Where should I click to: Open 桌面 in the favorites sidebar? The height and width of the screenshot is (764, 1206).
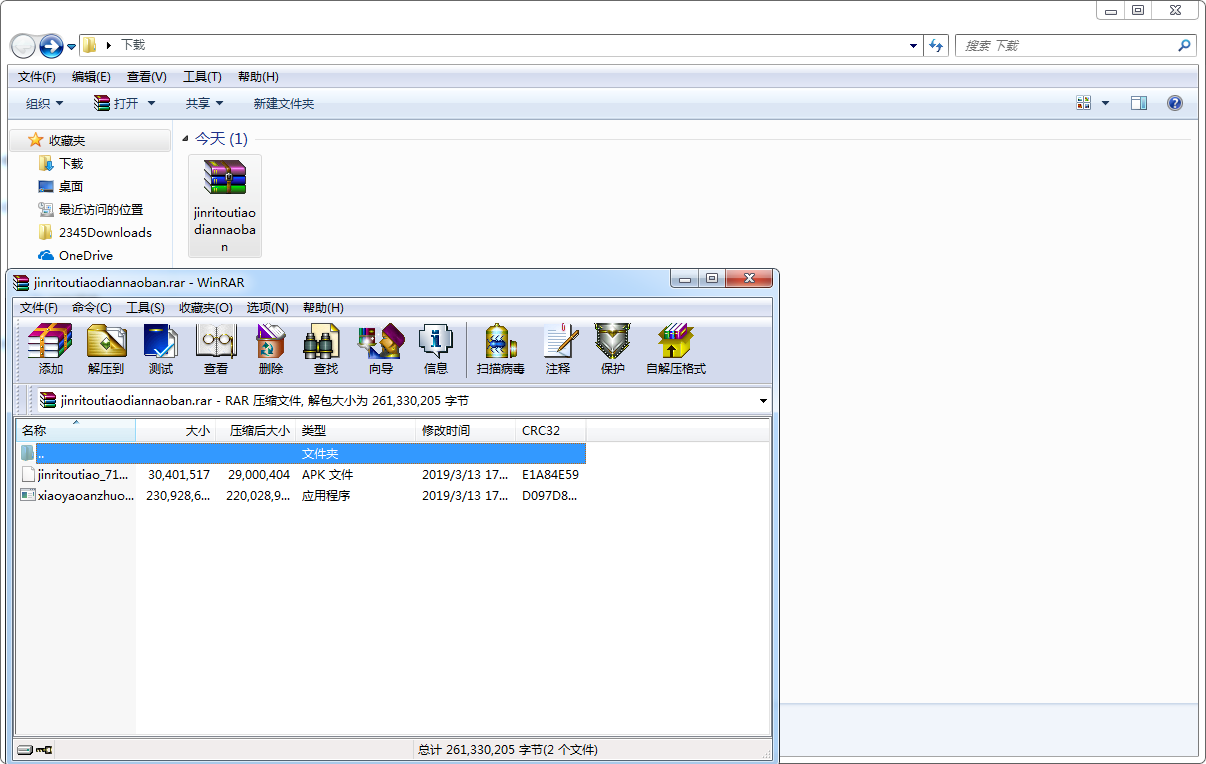[61, 187]
